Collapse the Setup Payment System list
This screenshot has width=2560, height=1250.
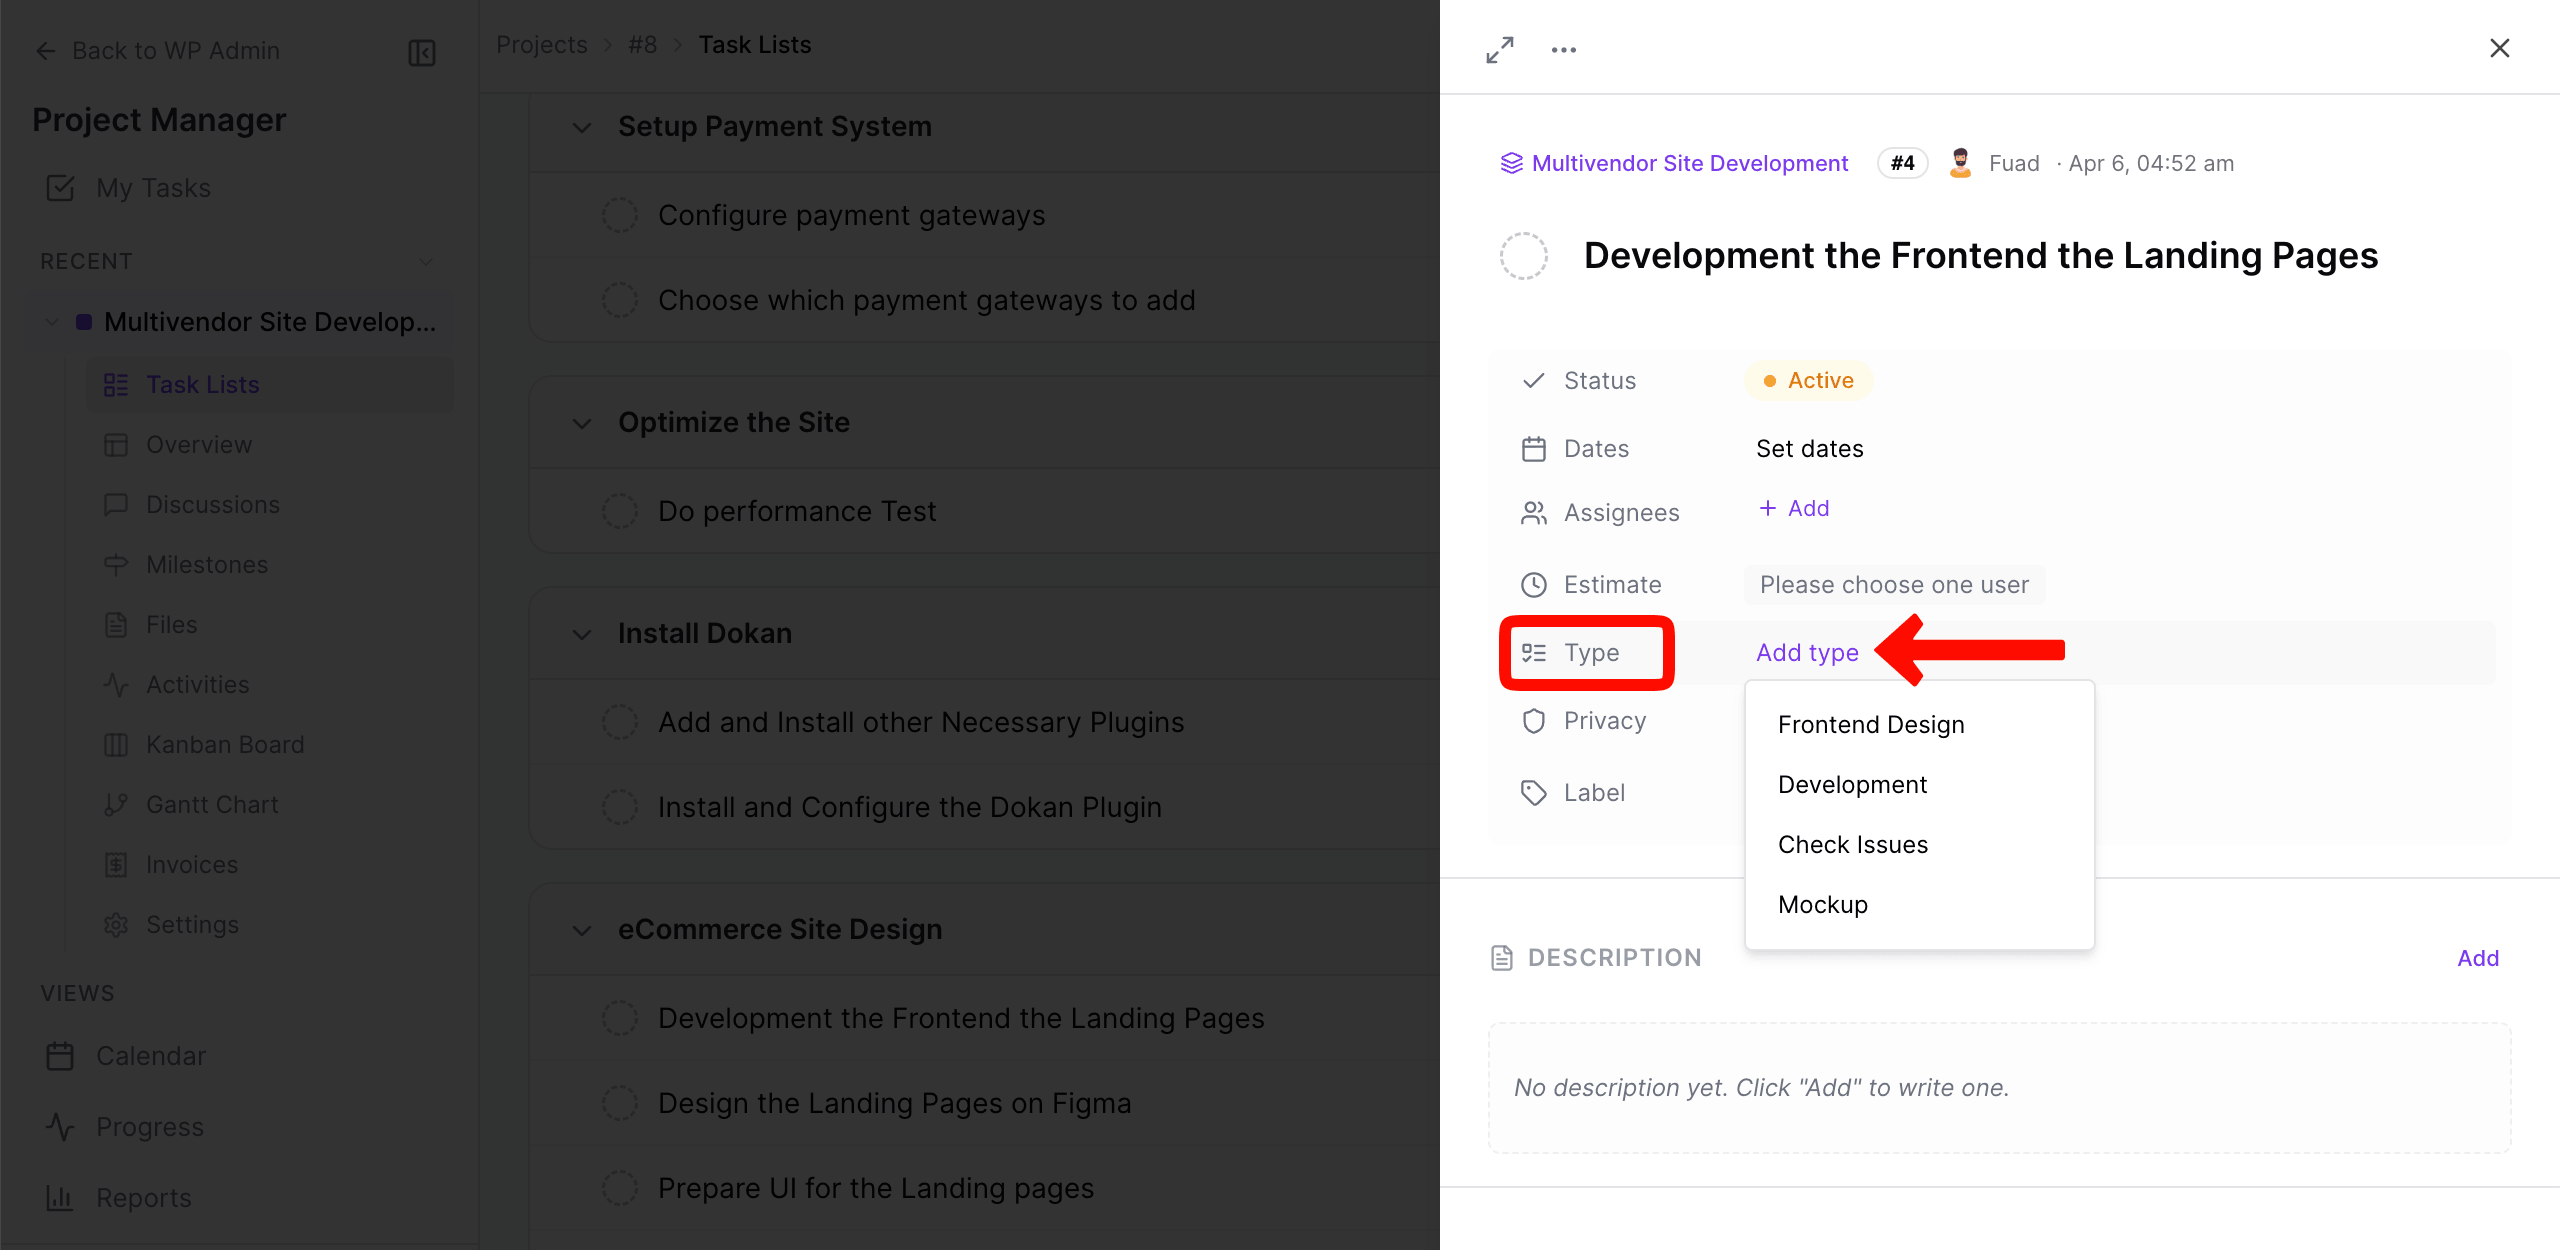[582, 128]
